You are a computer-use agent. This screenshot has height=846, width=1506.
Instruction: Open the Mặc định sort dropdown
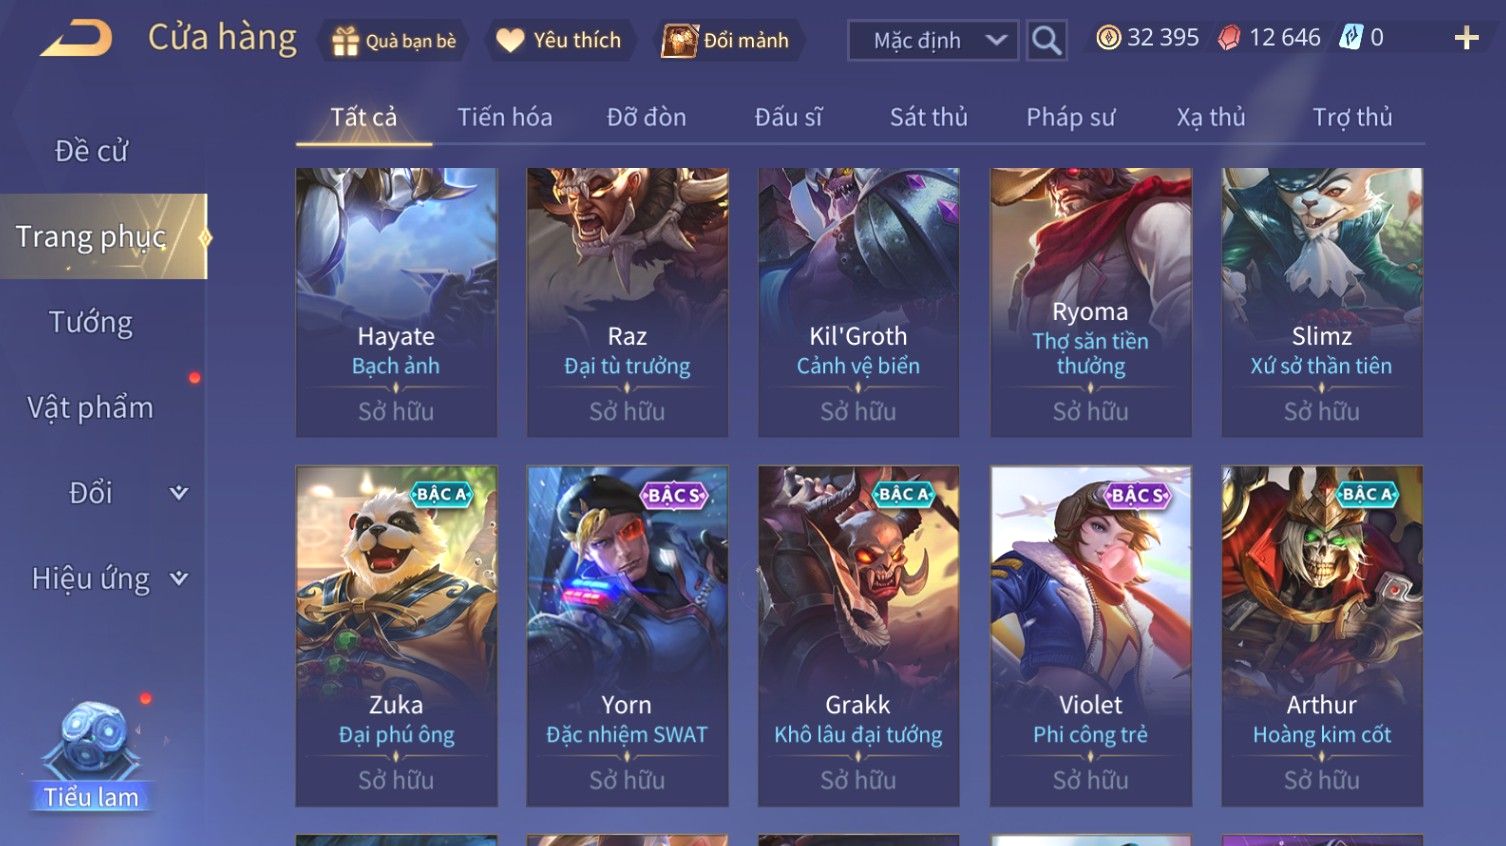[x=933, y=40]
